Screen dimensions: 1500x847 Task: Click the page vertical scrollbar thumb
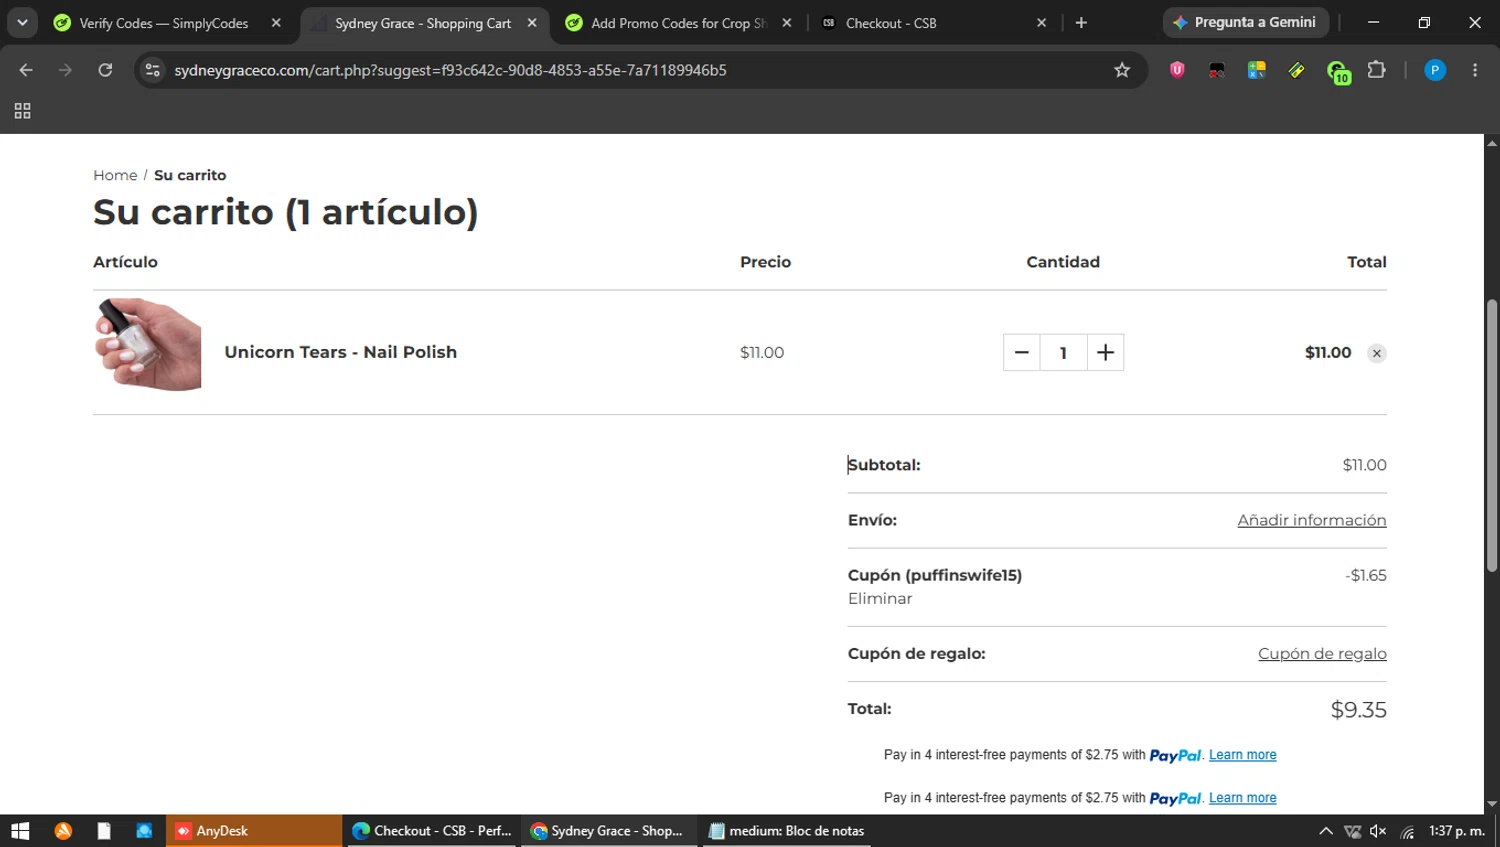coord(1491,435)
